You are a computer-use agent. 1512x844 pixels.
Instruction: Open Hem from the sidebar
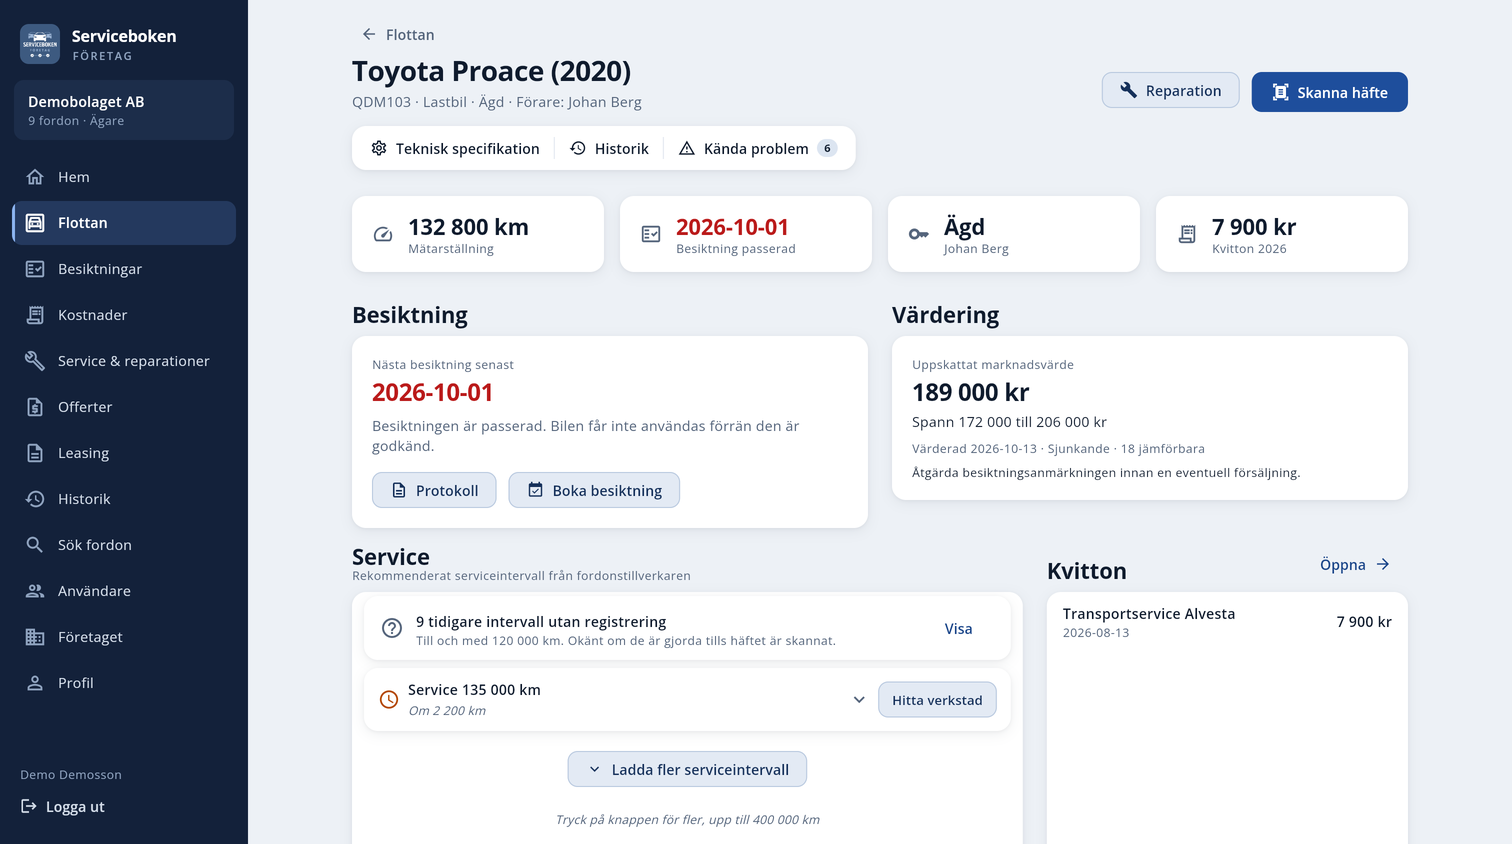click(x=124, y=177)
